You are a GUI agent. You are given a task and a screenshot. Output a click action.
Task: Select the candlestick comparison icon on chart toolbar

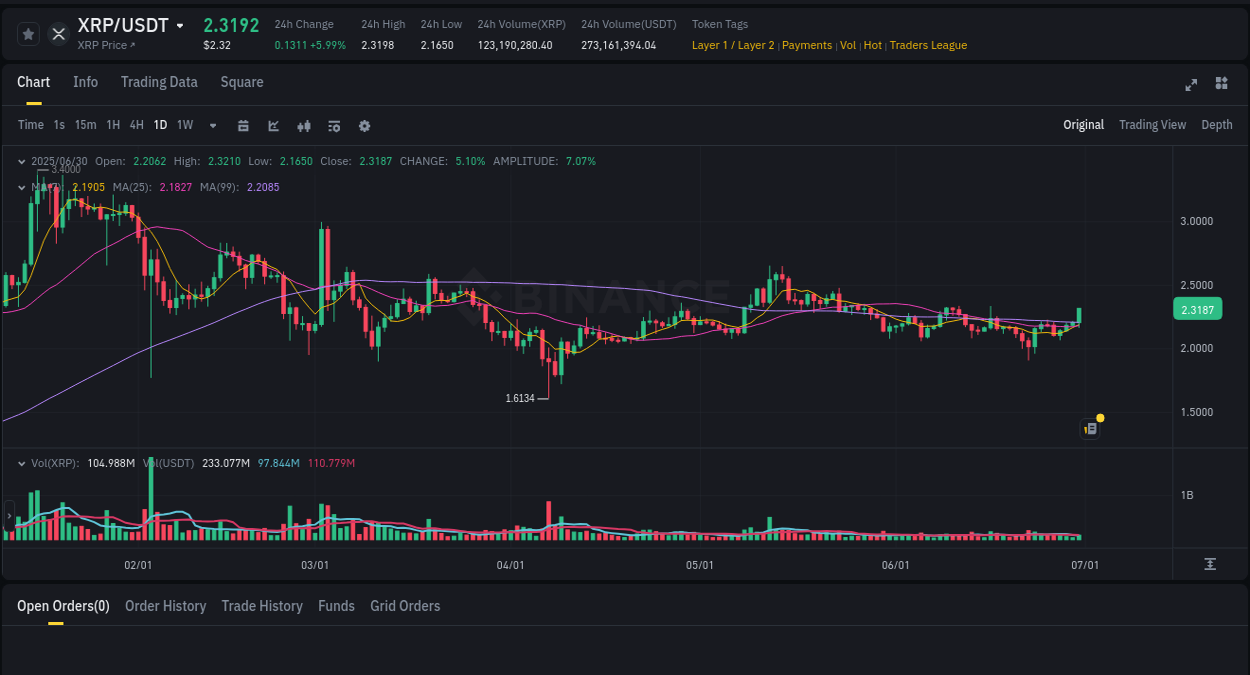tap(303, 125)
